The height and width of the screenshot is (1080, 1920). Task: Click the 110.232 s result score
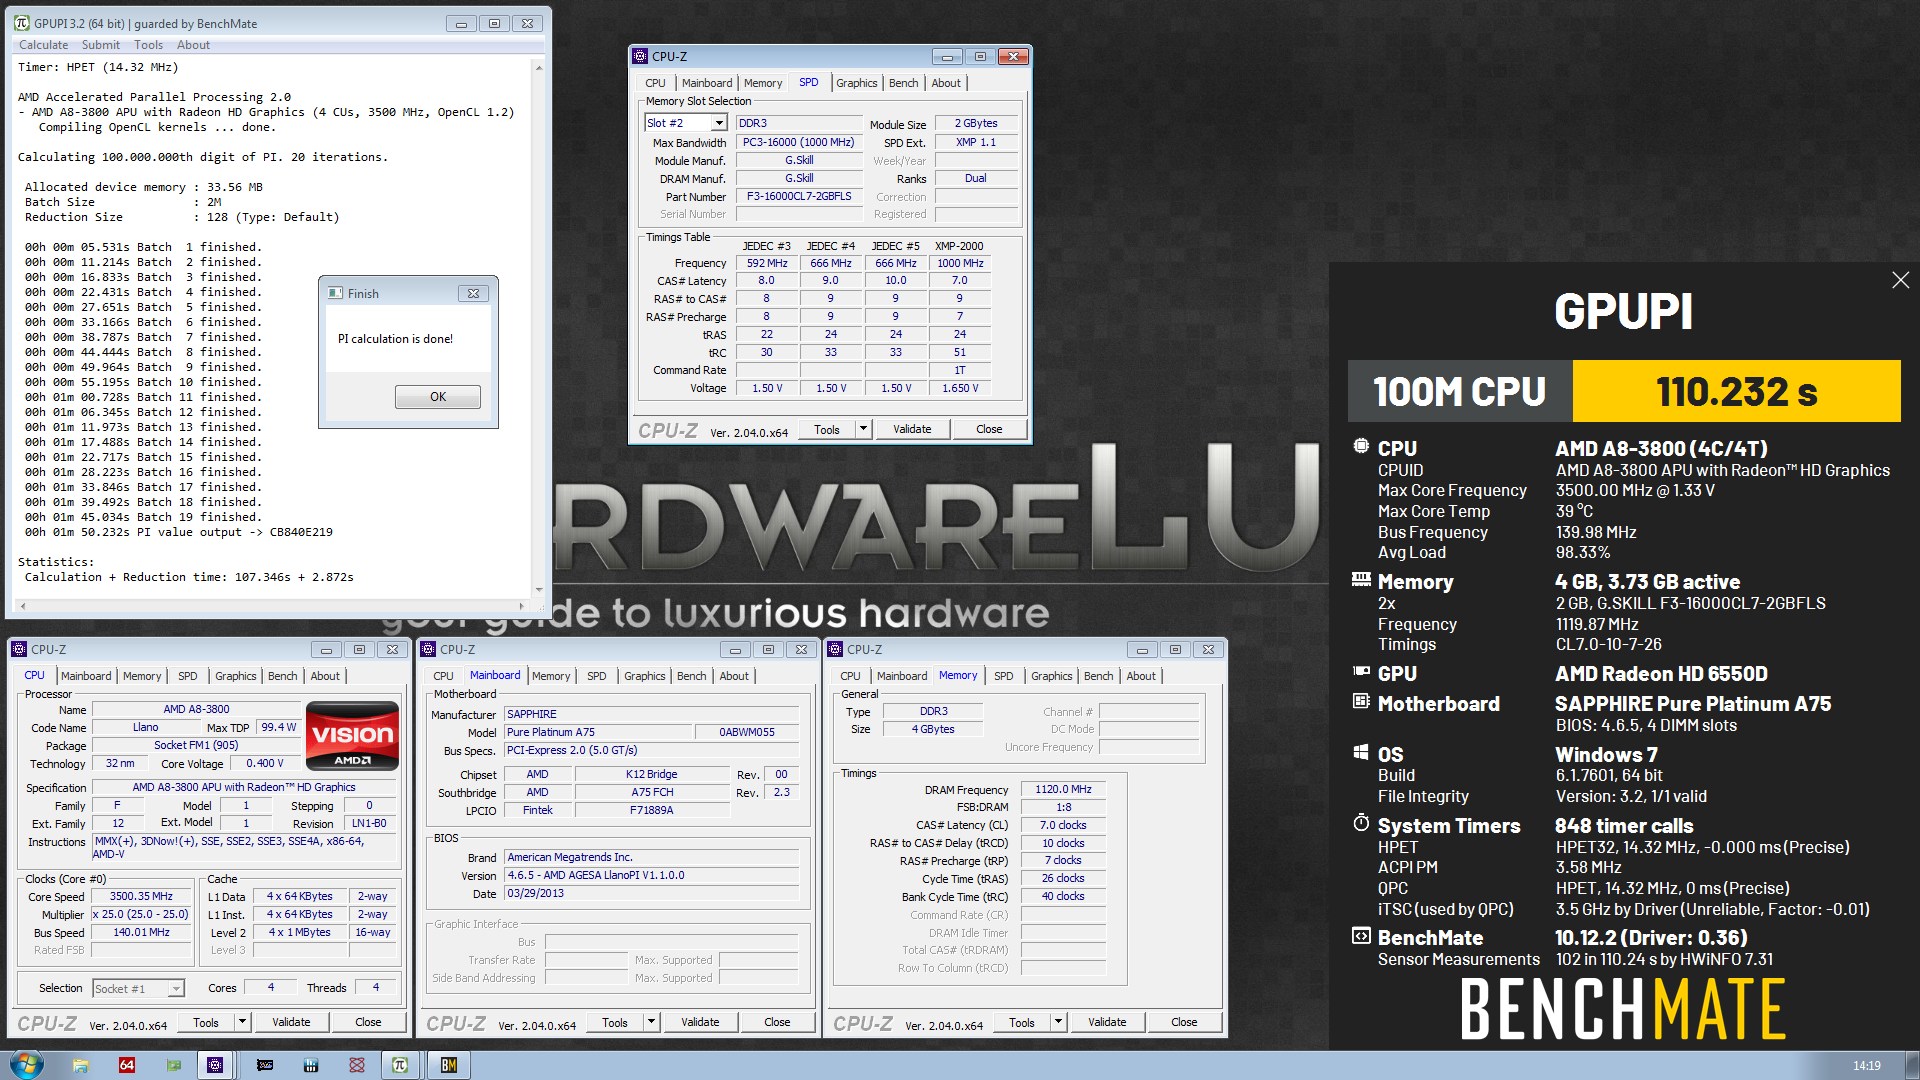pos(1737,391)
